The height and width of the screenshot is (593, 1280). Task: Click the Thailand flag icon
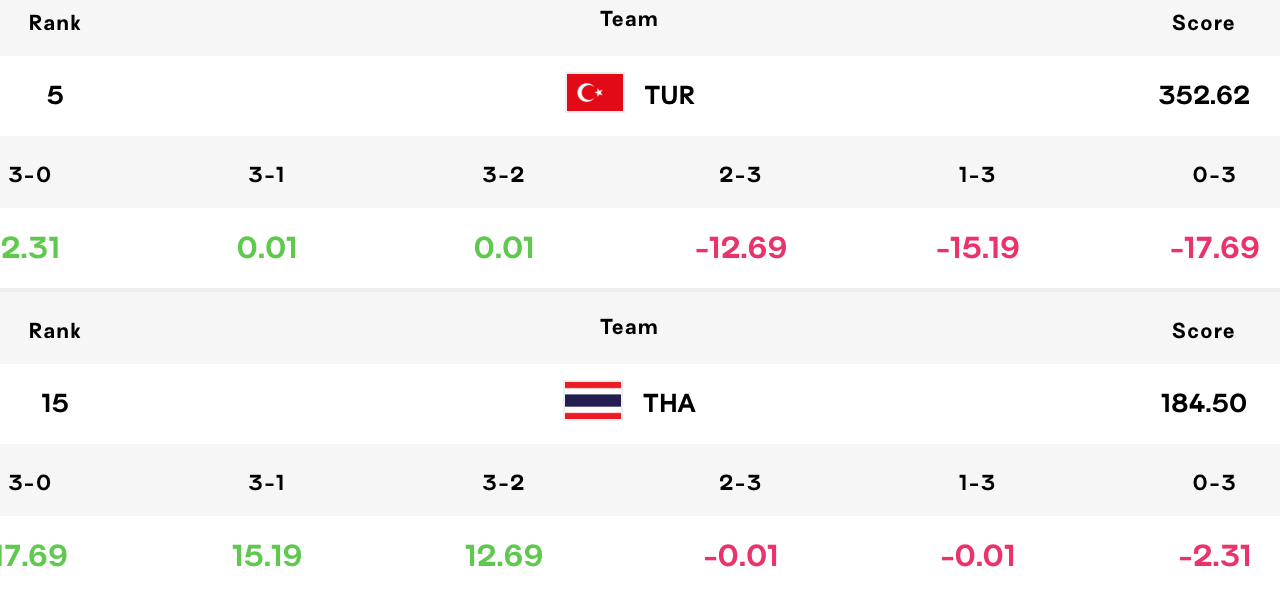tap(593, 401)
